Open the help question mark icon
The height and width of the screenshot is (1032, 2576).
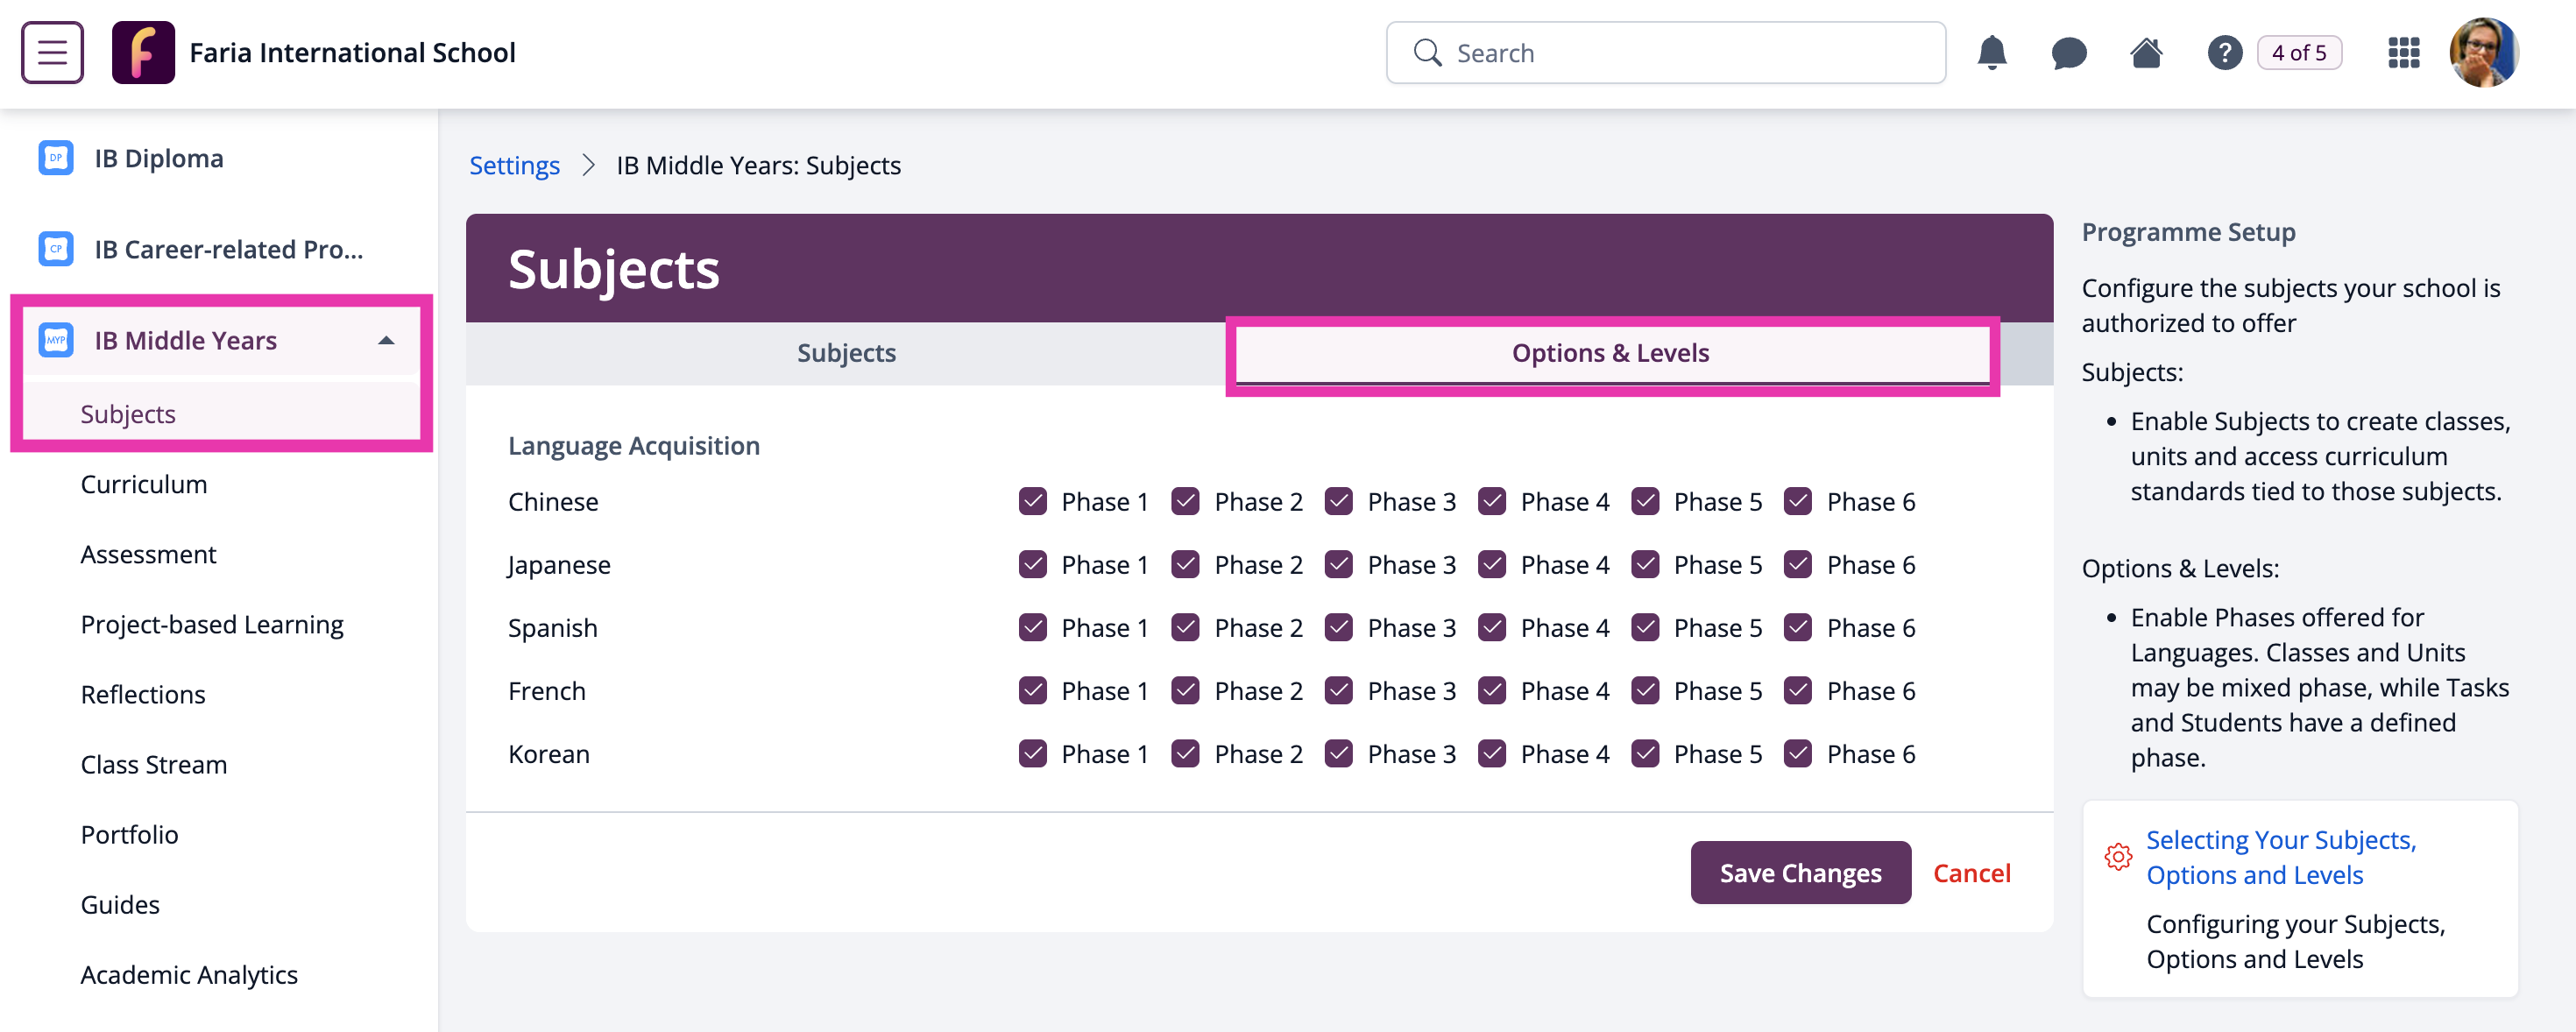click(2224, 52)
